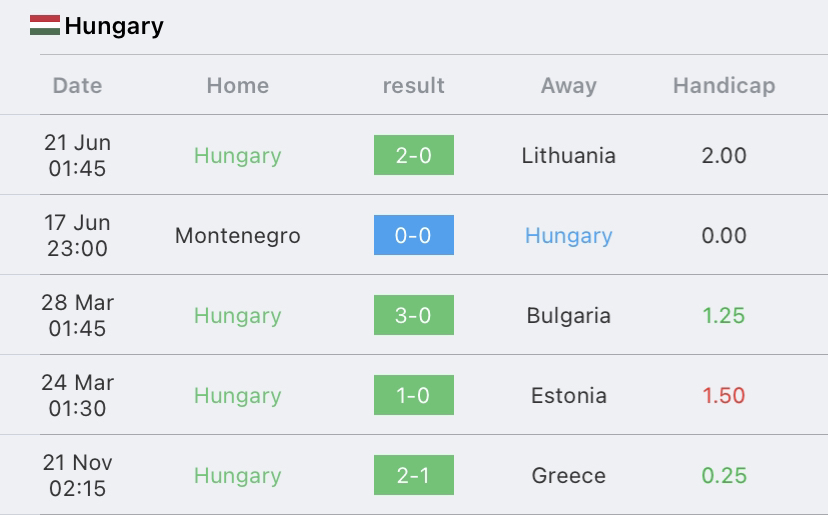The width and height of the screenshot is (828, 515).
Task: Open the Hungary team heading
Action: click(114, 26)
